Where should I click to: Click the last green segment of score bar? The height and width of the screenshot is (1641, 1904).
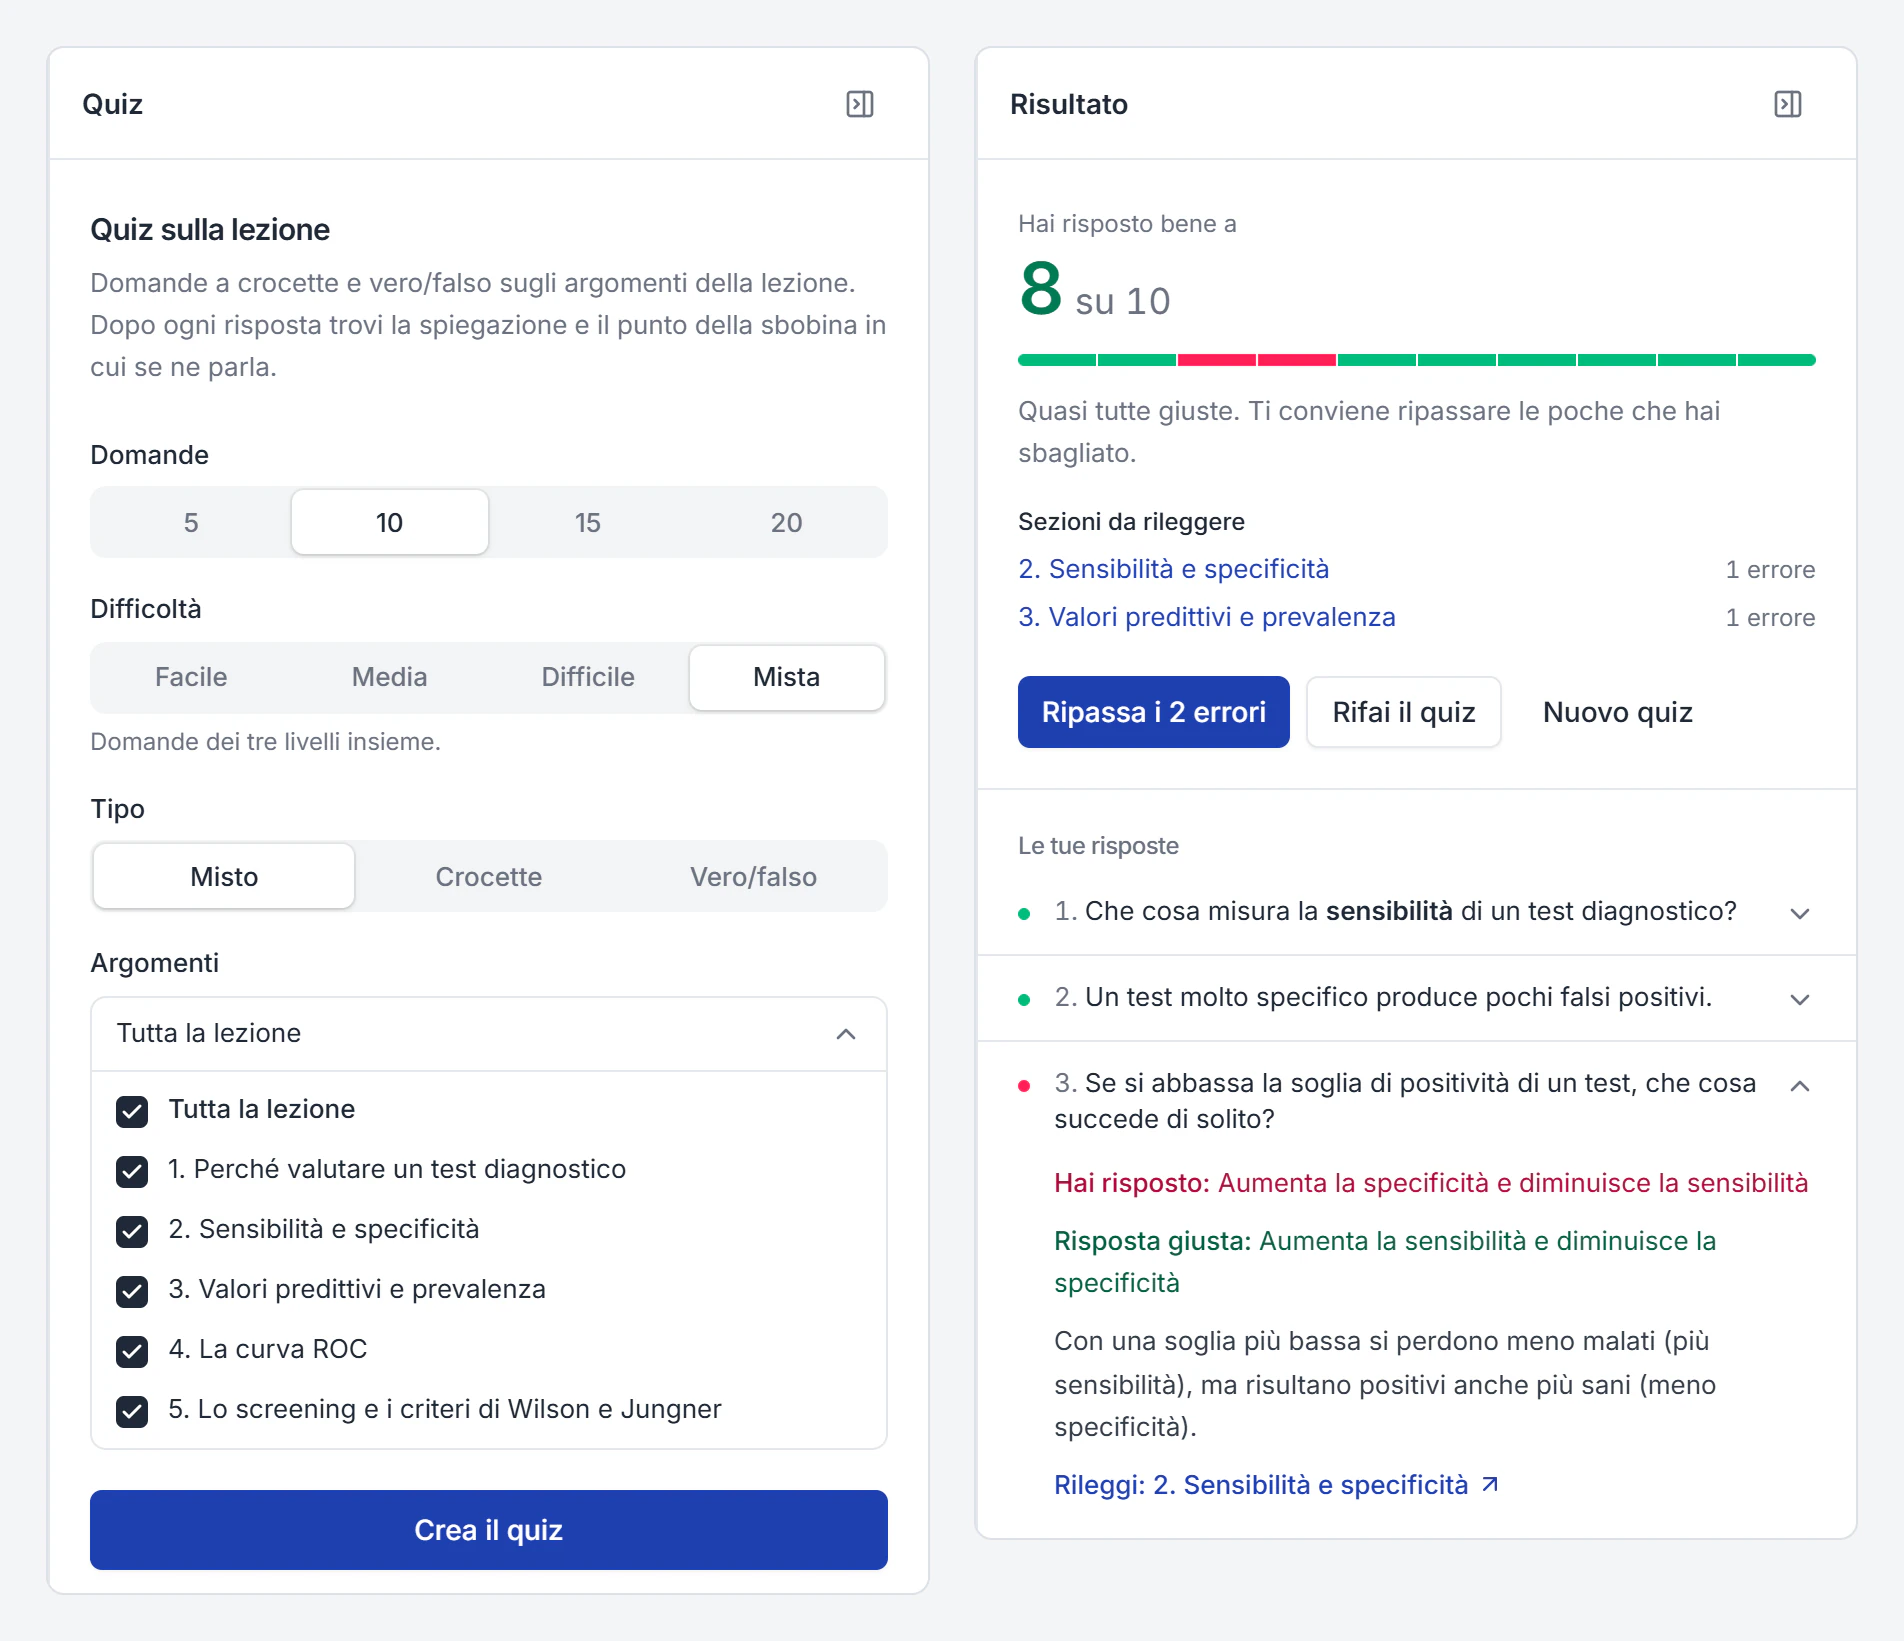click(1777, 360)
